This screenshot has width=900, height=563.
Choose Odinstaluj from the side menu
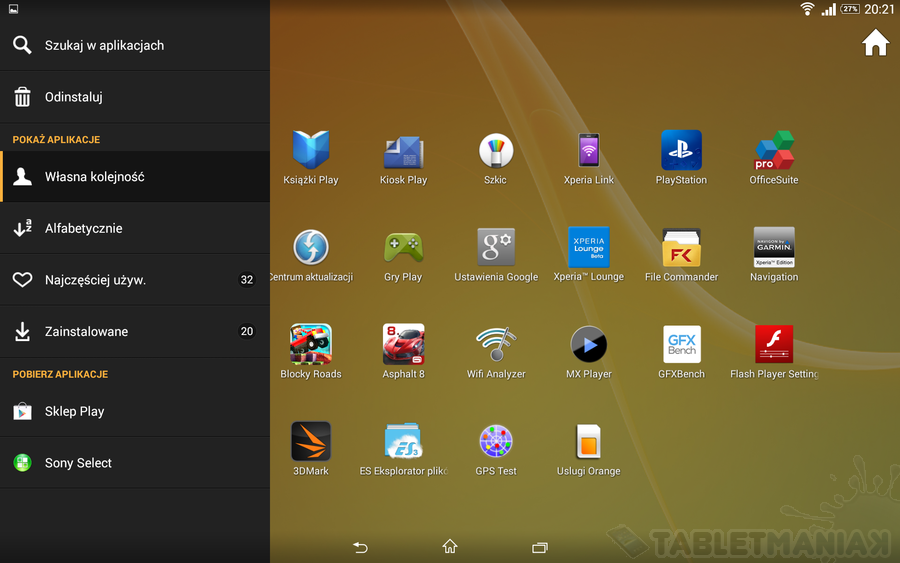[134, 97]
